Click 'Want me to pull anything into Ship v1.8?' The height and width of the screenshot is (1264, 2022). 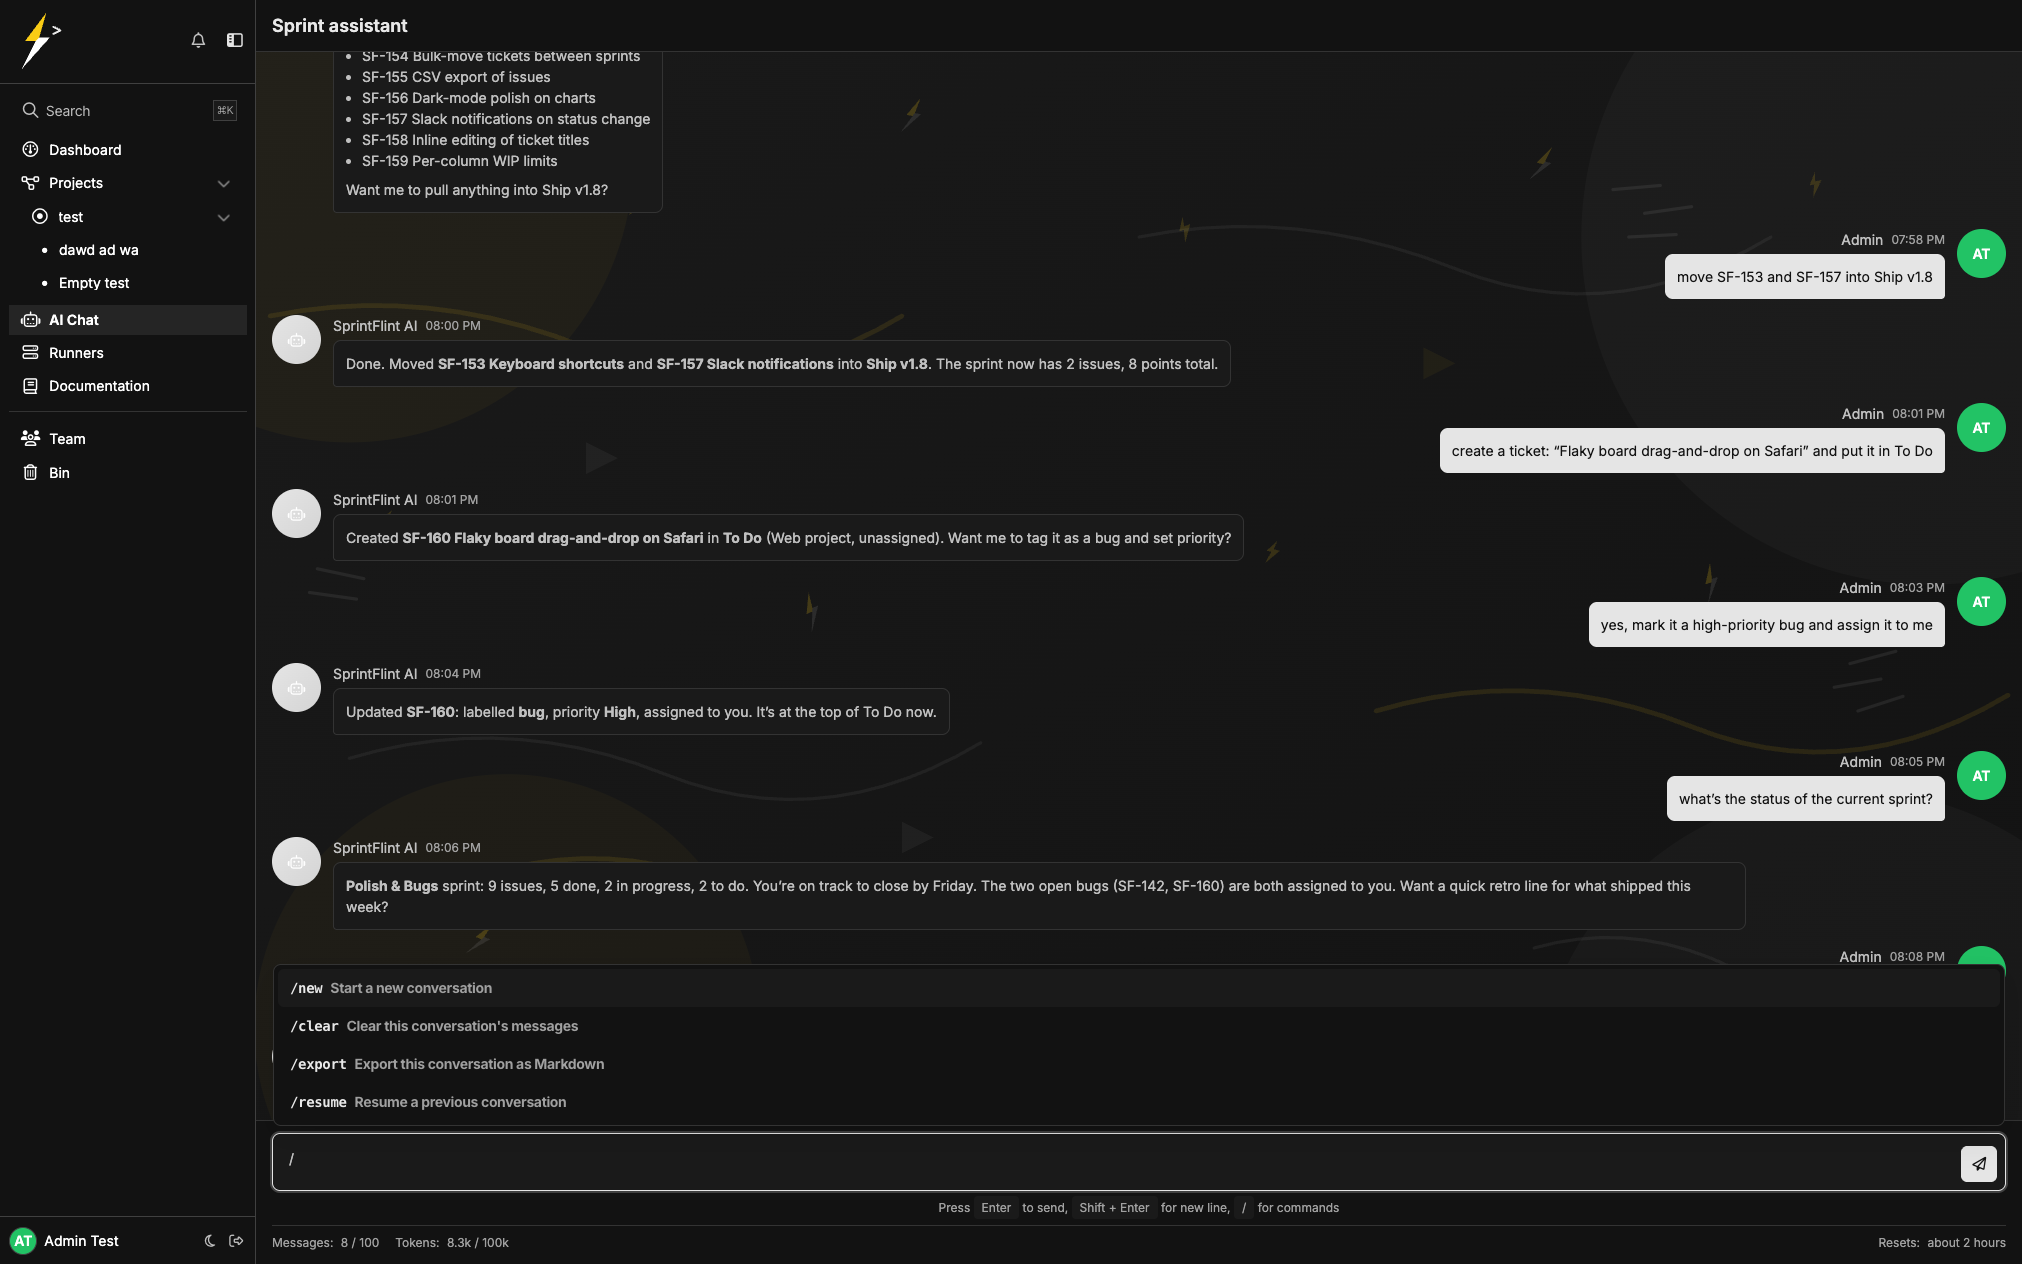(x=477, y=190)
